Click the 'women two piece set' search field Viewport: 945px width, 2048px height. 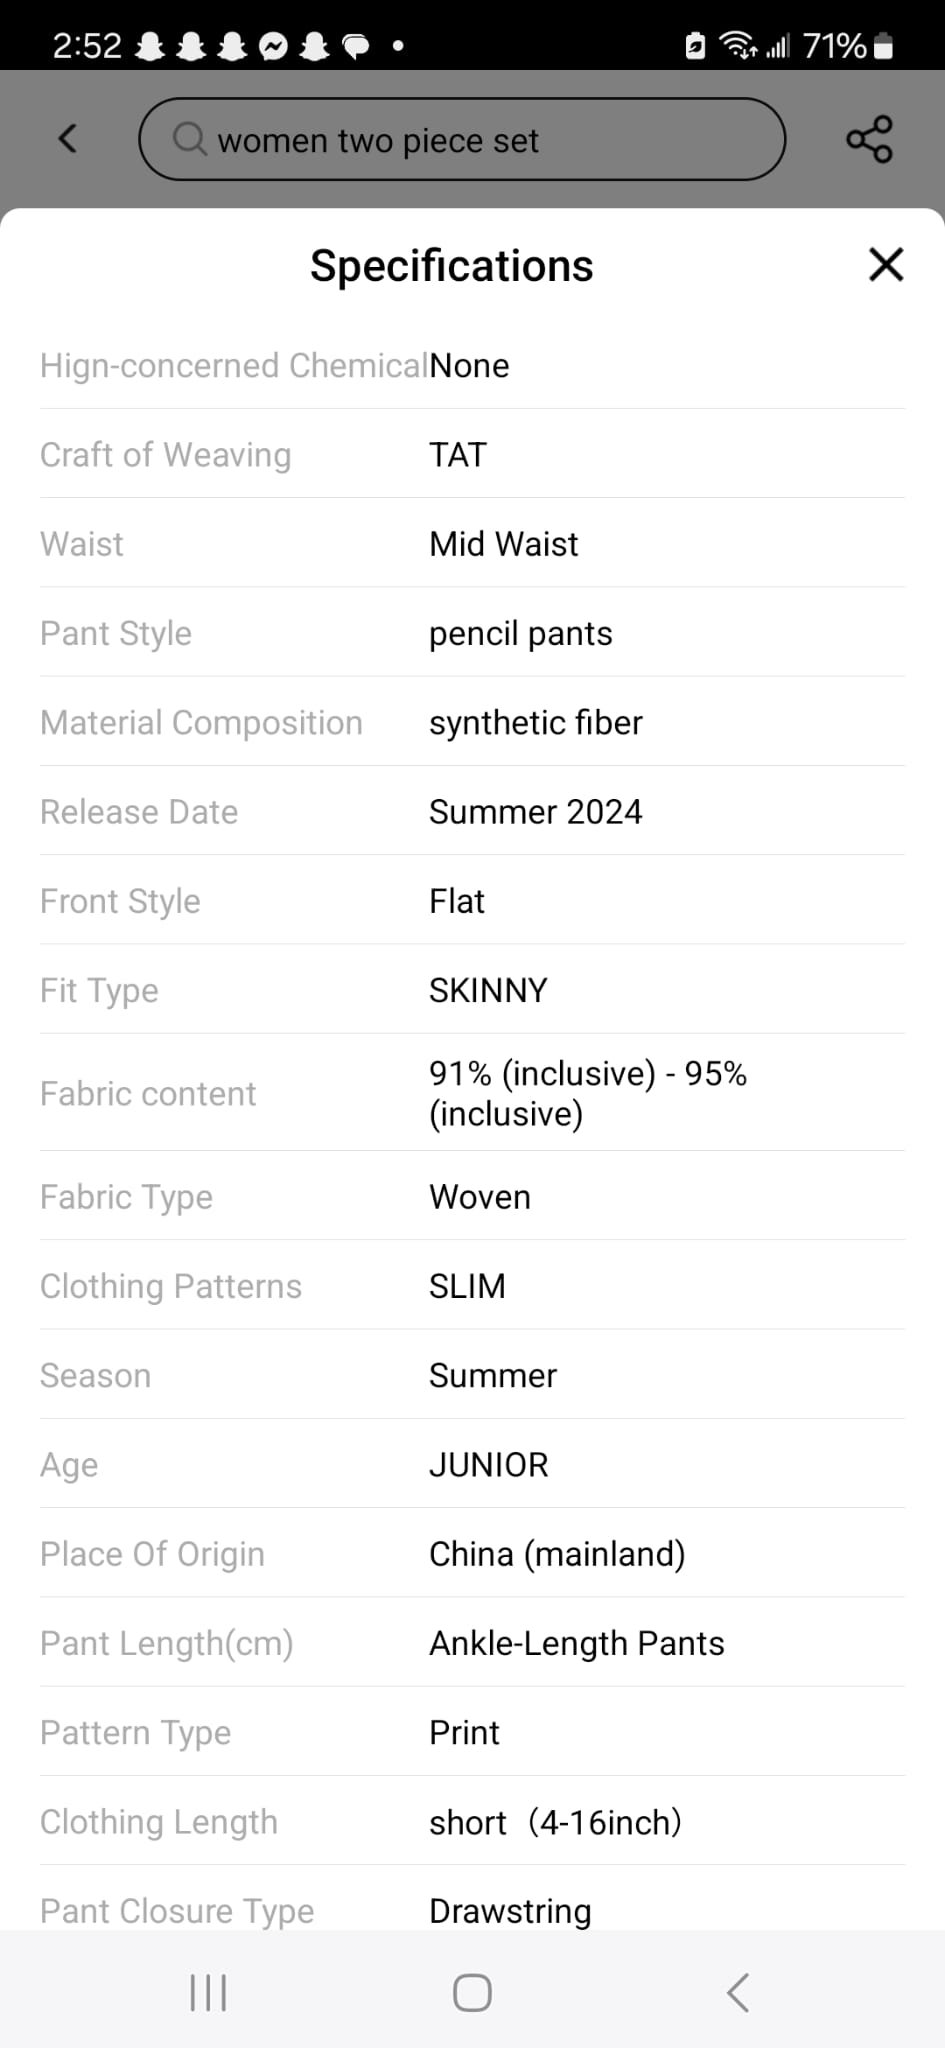pos(462,139)
